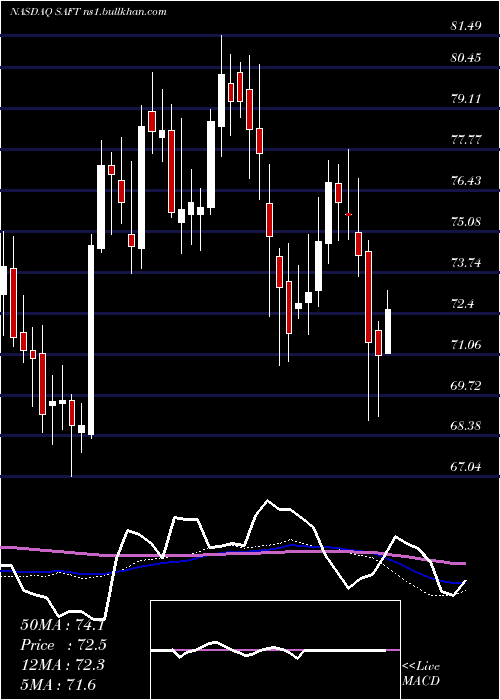The image size is (500, 700).
Task: Click the 71.06 price axis label
Action: [467, 344]
